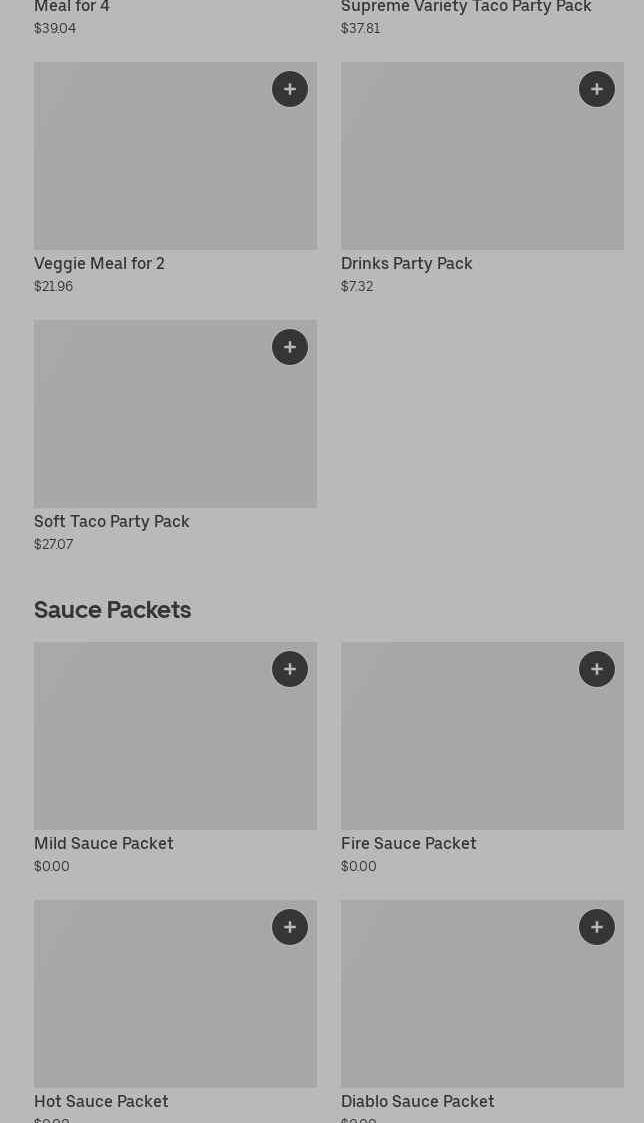Click the Supreme Variety Taco Party Pack title
644x1123 pixels.
click(466, 8)
